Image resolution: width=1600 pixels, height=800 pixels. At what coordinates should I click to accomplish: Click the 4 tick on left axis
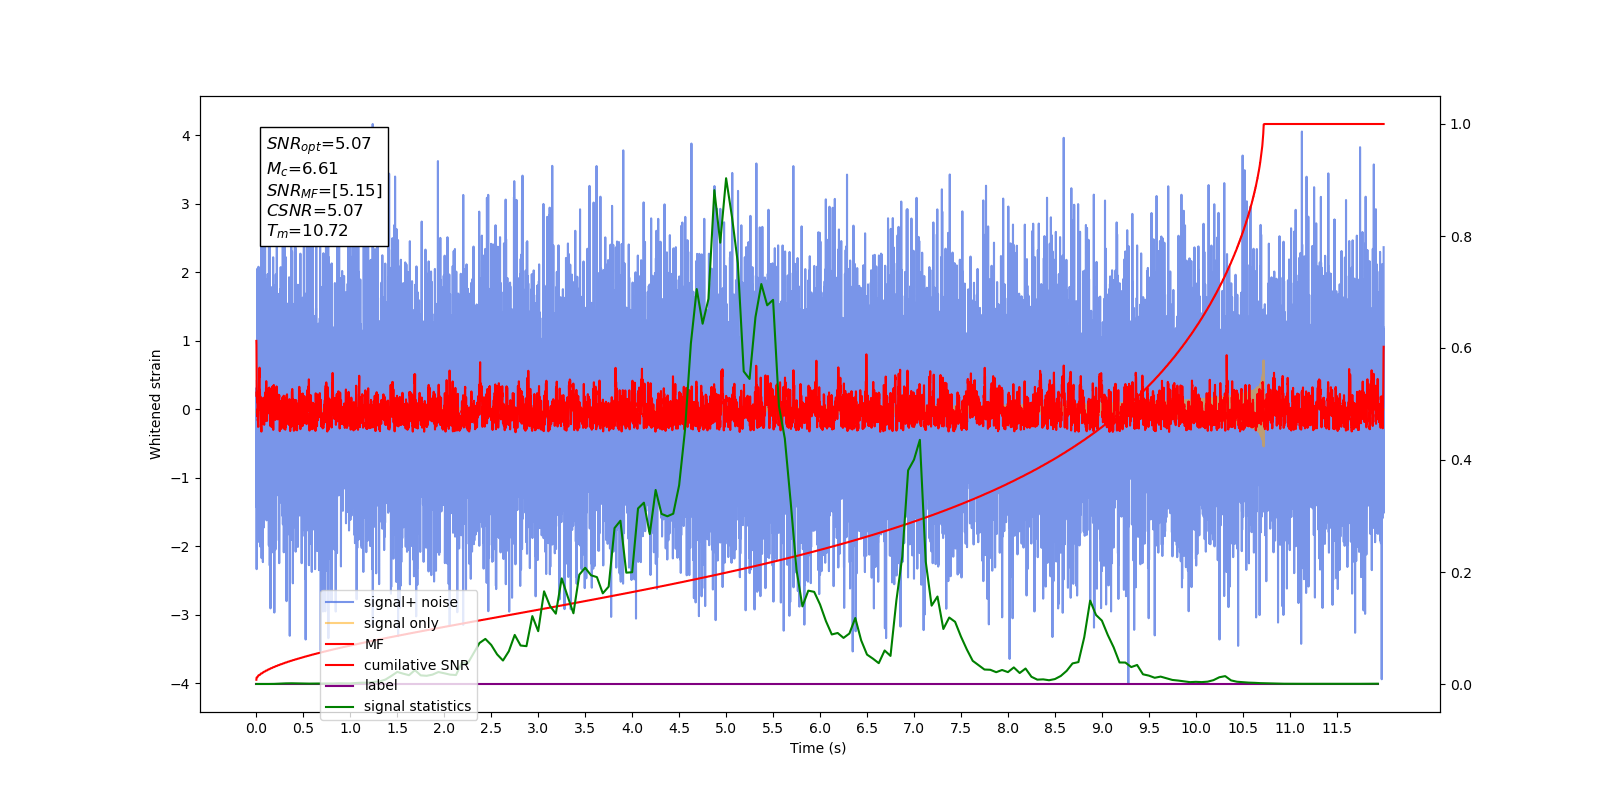click(x=185, y=136)
